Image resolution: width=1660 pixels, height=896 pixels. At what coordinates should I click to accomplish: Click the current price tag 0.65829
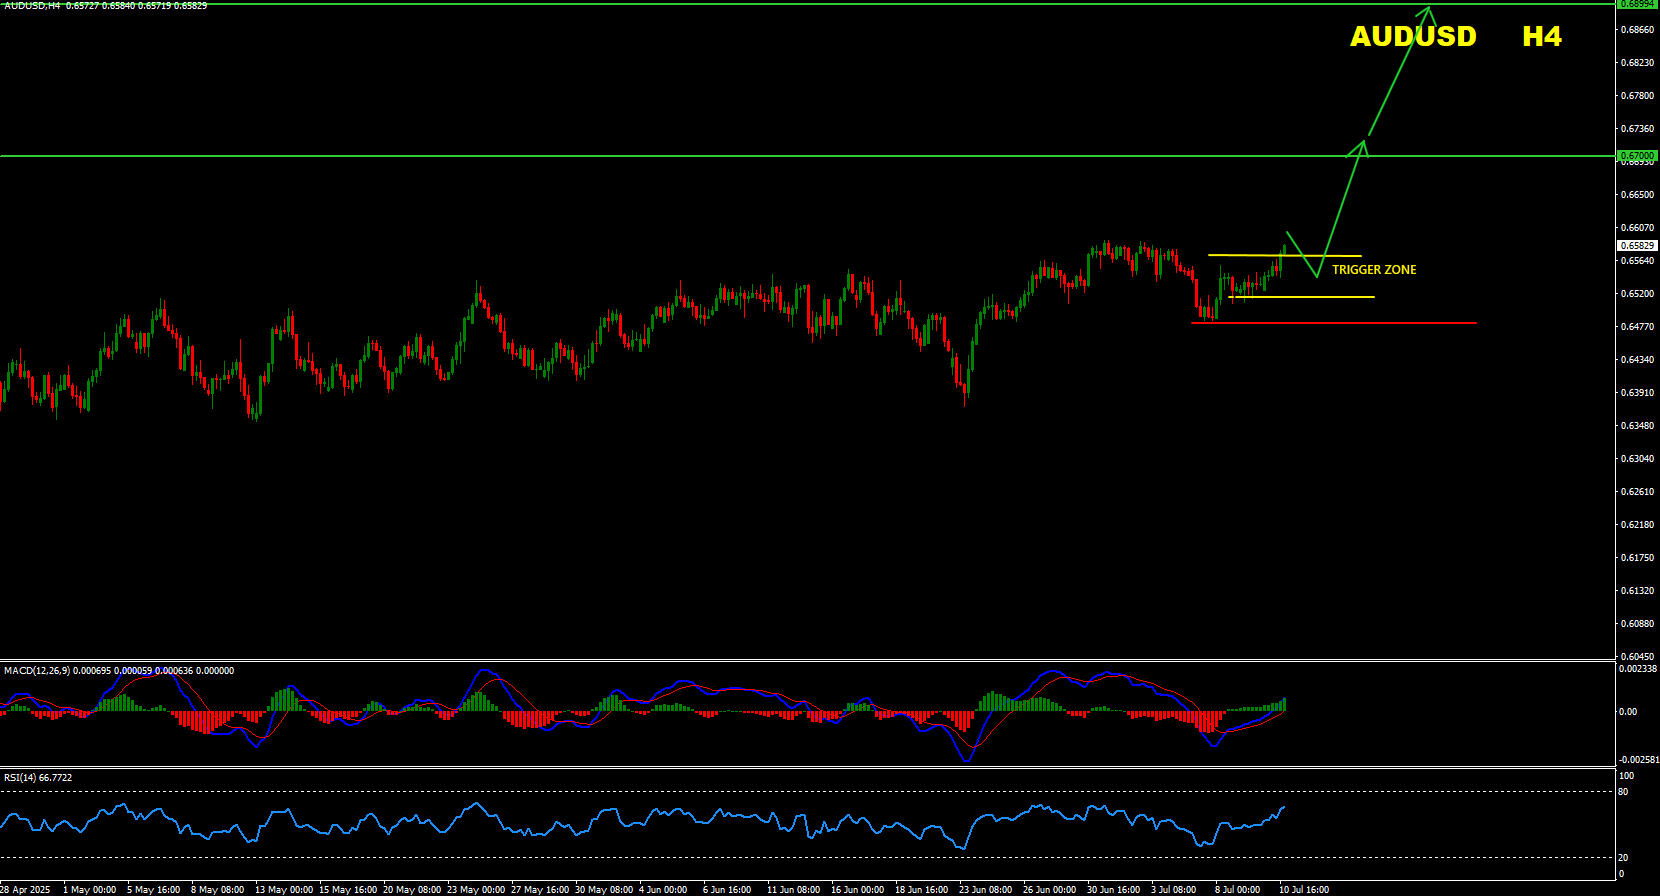(1637, 245)
